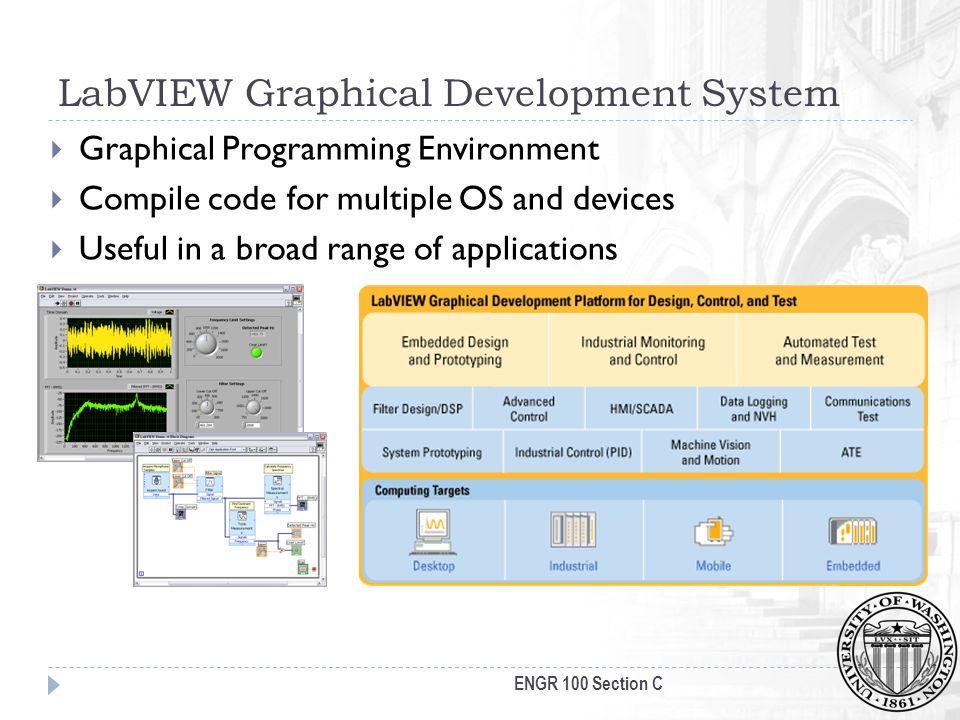960x720 pixels.
Task: Click the Communications Test cell
Action: 867,408
